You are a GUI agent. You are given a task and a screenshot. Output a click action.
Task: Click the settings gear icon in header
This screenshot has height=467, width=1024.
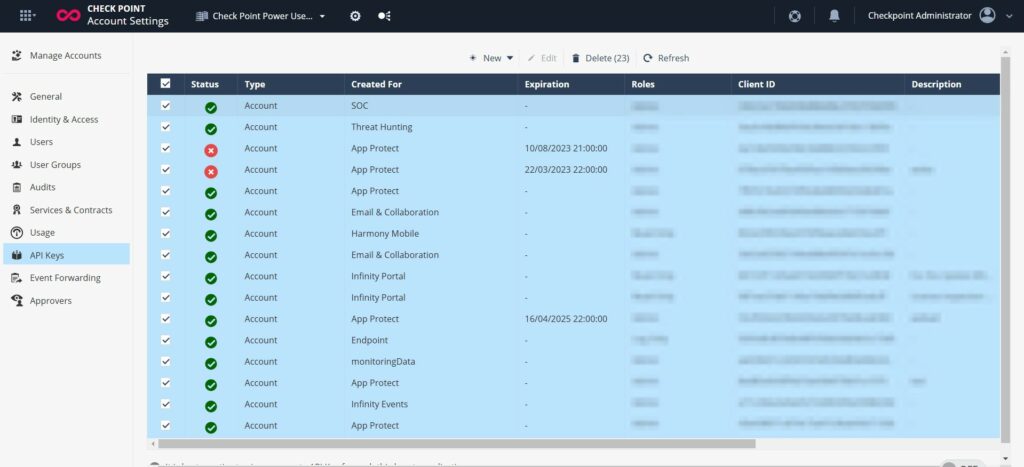pyautogui.click(x=355, y=16)
